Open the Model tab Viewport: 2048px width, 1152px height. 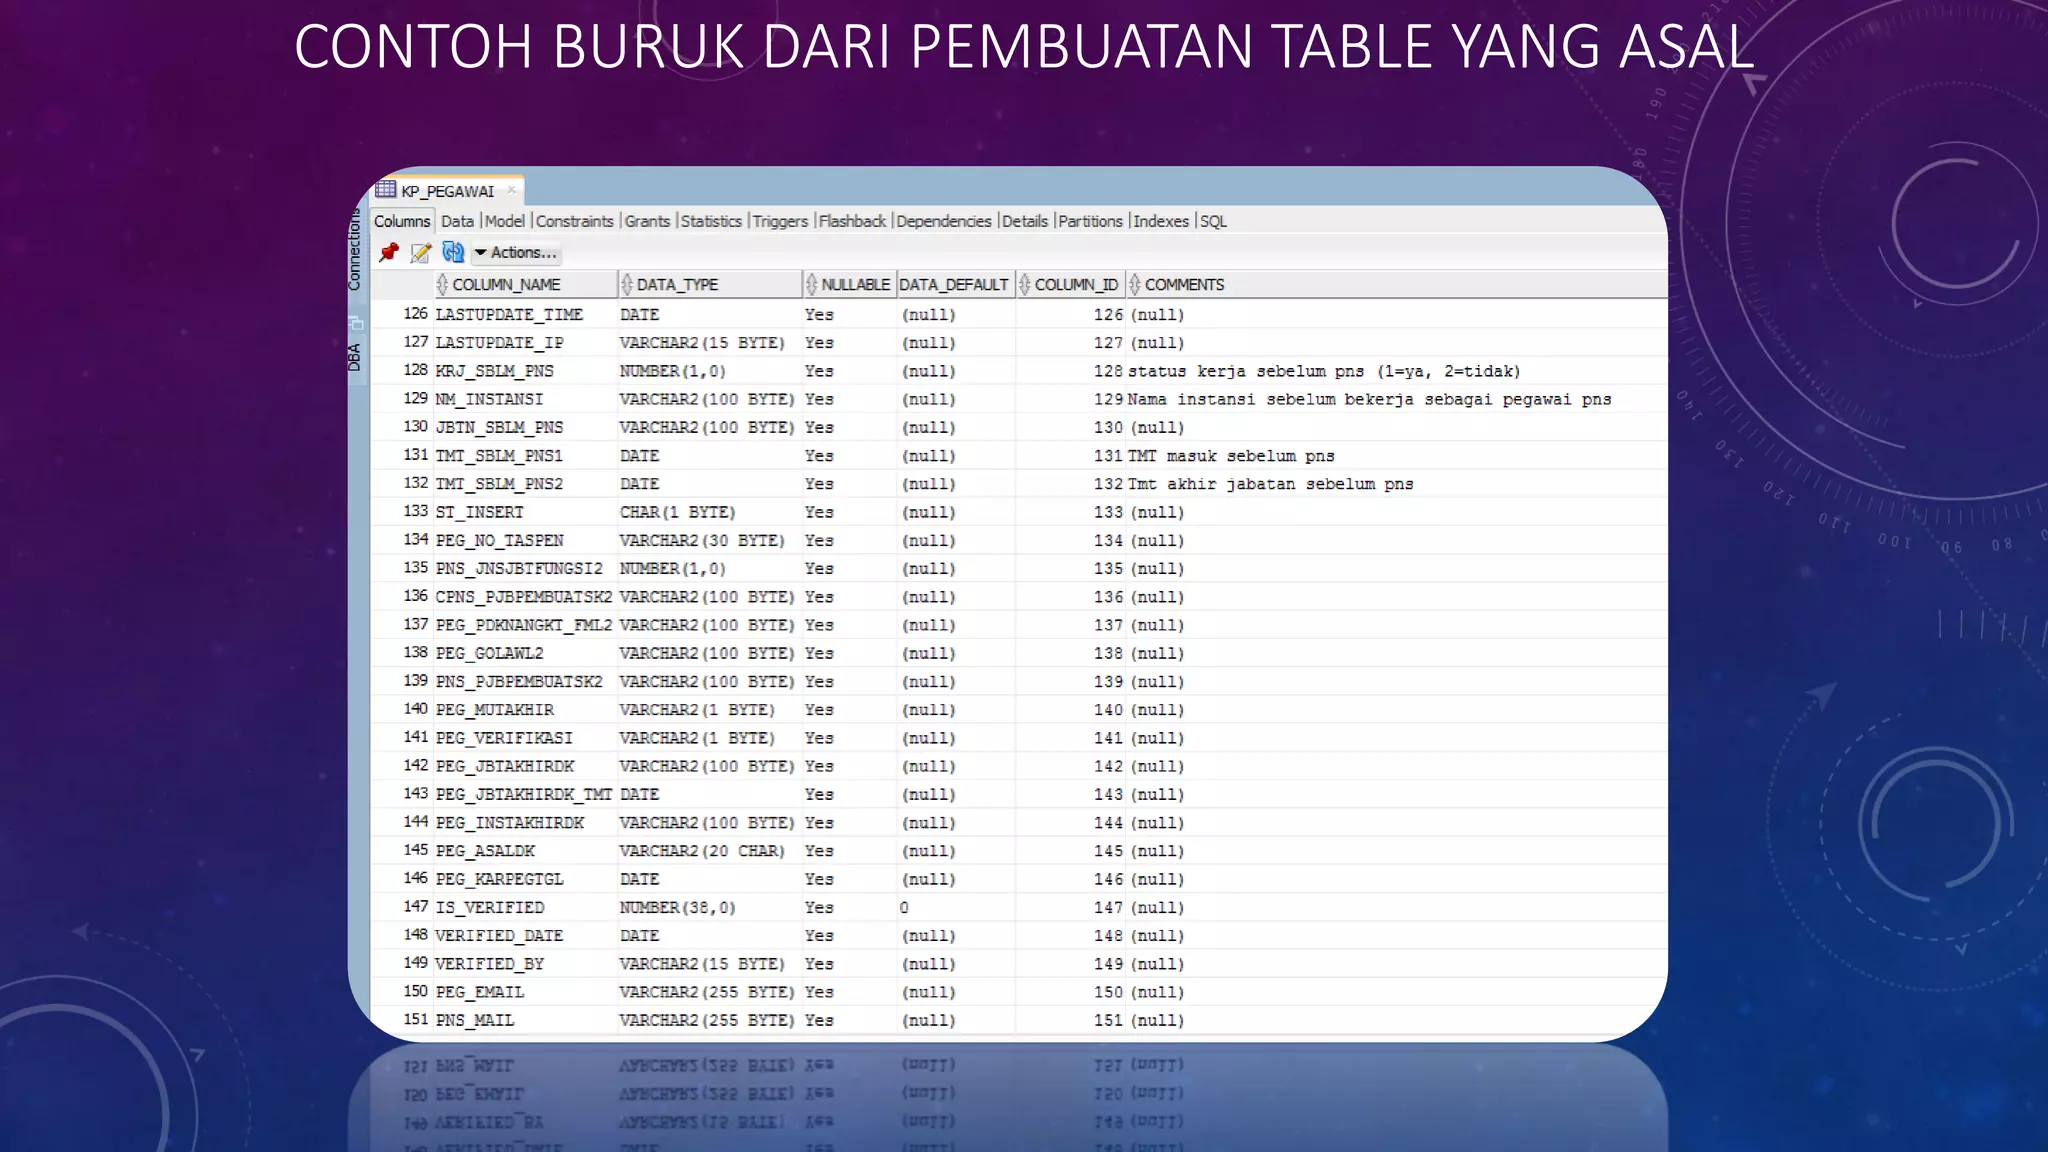click(x=504, y=221)
